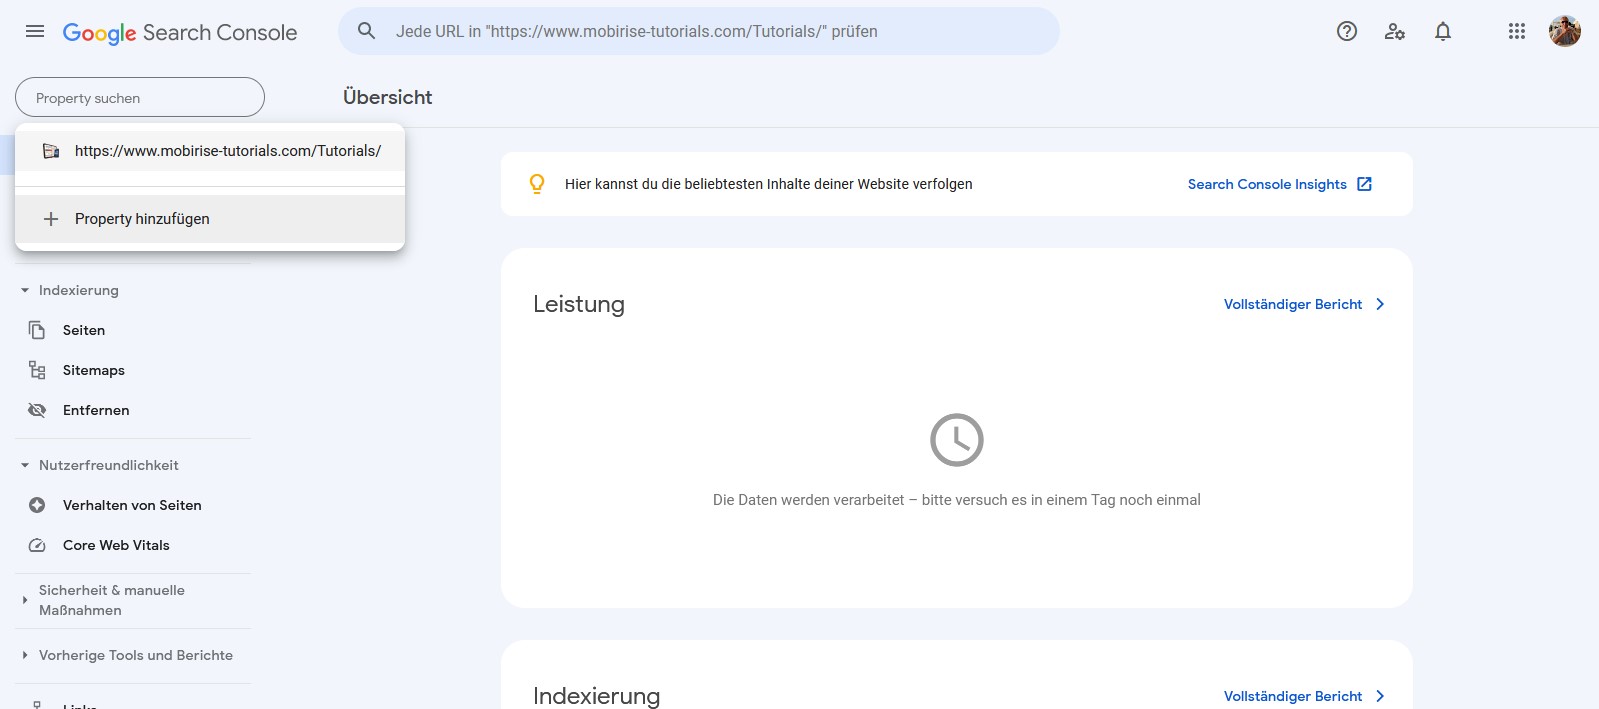Open Seiten report
This screenshot has width=1599, height=709.
click(x=84, y=330)
